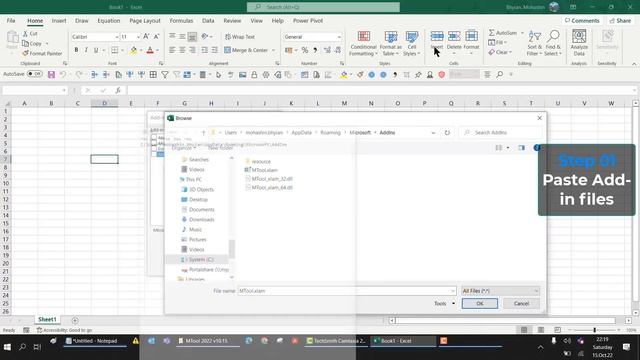
Task: Click the Delete cells icon
Action: tap(454, 37)
